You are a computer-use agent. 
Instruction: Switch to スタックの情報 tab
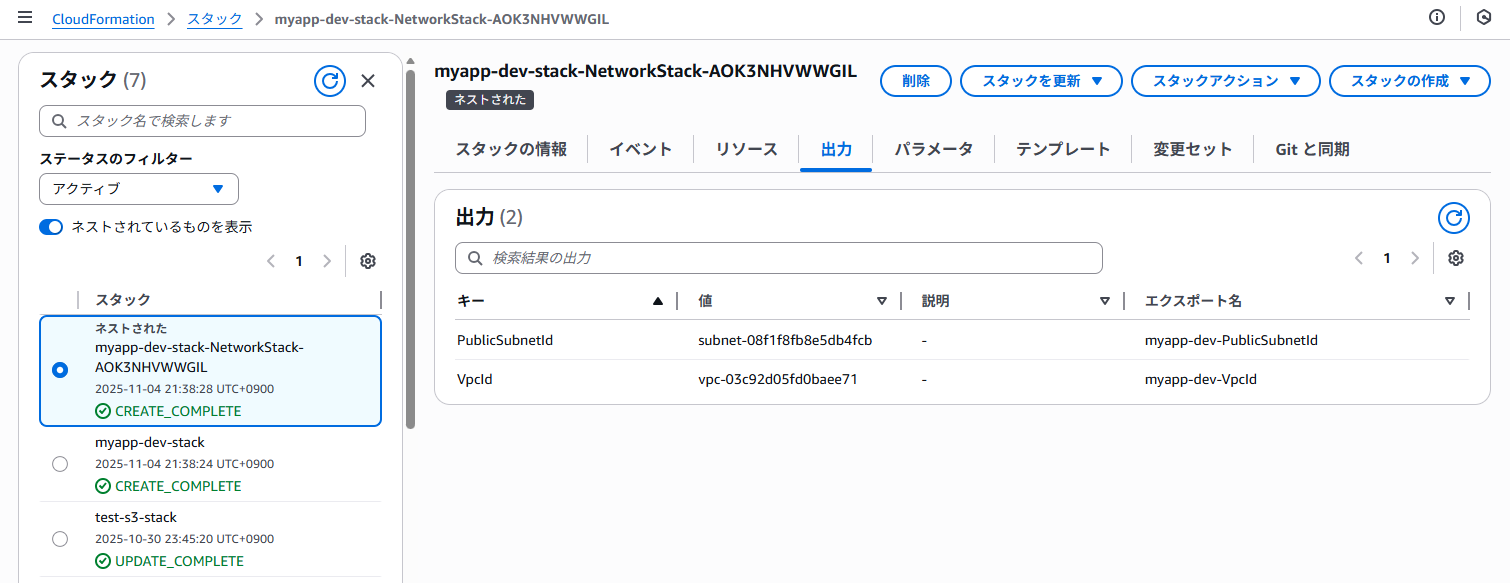tap(511, 149)
